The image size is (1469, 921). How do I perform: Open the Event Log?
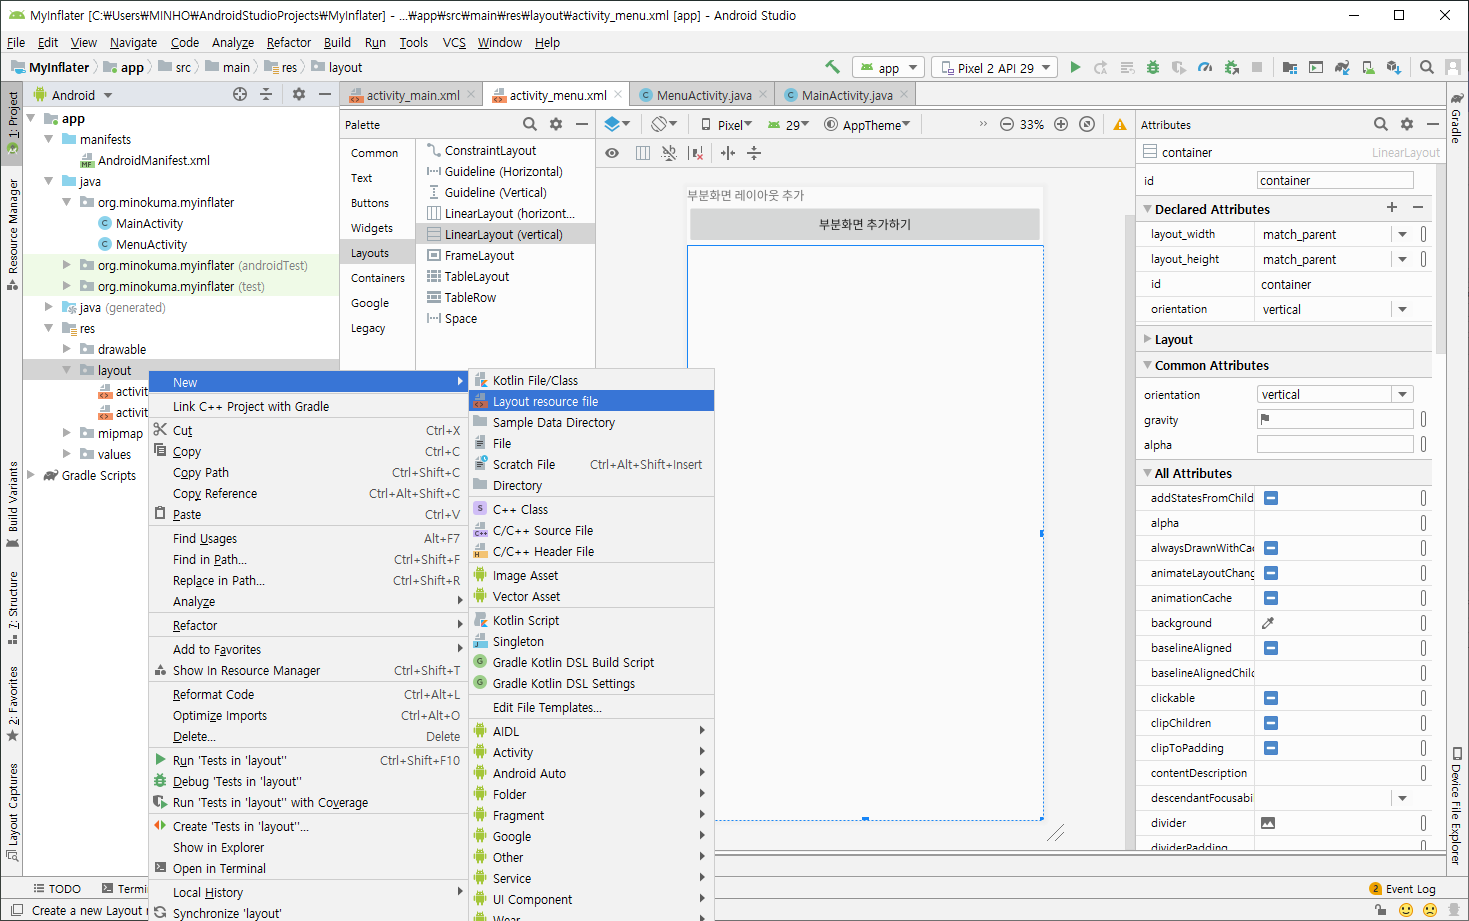[x=1403, y=889]
